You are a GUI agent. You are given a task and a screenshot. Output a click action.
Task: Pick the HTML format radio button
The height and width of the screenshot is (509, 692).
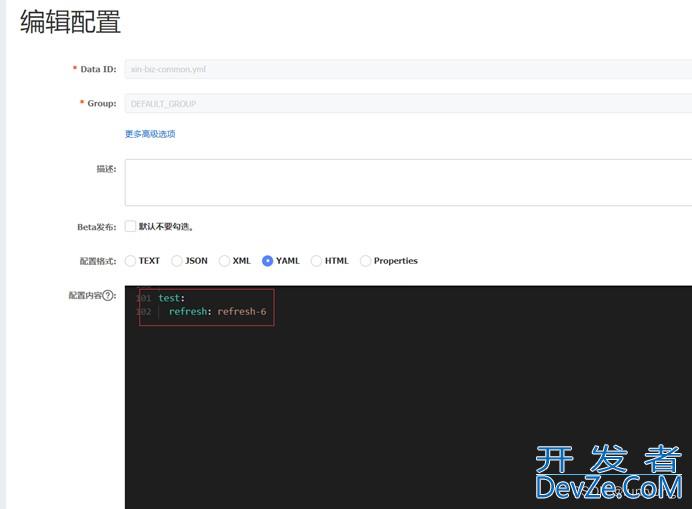click(316, 261)
